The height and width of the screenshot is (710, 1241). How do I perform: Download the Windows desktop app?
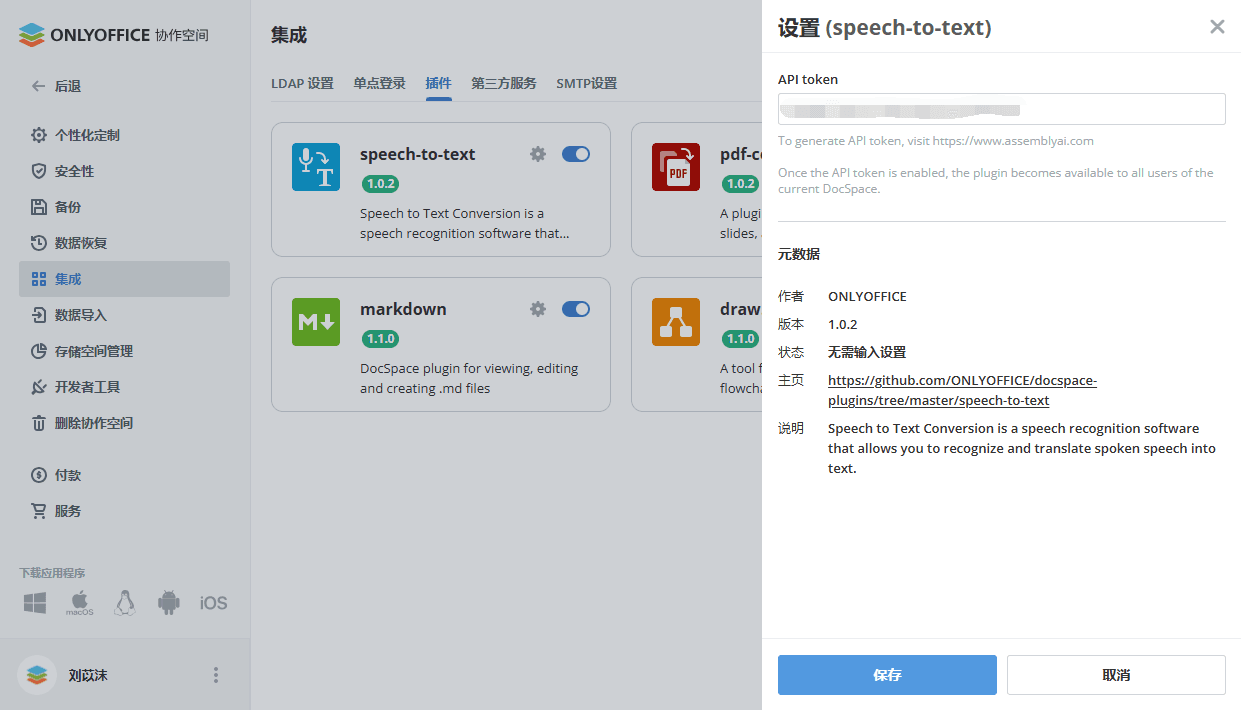coord(36,603)
